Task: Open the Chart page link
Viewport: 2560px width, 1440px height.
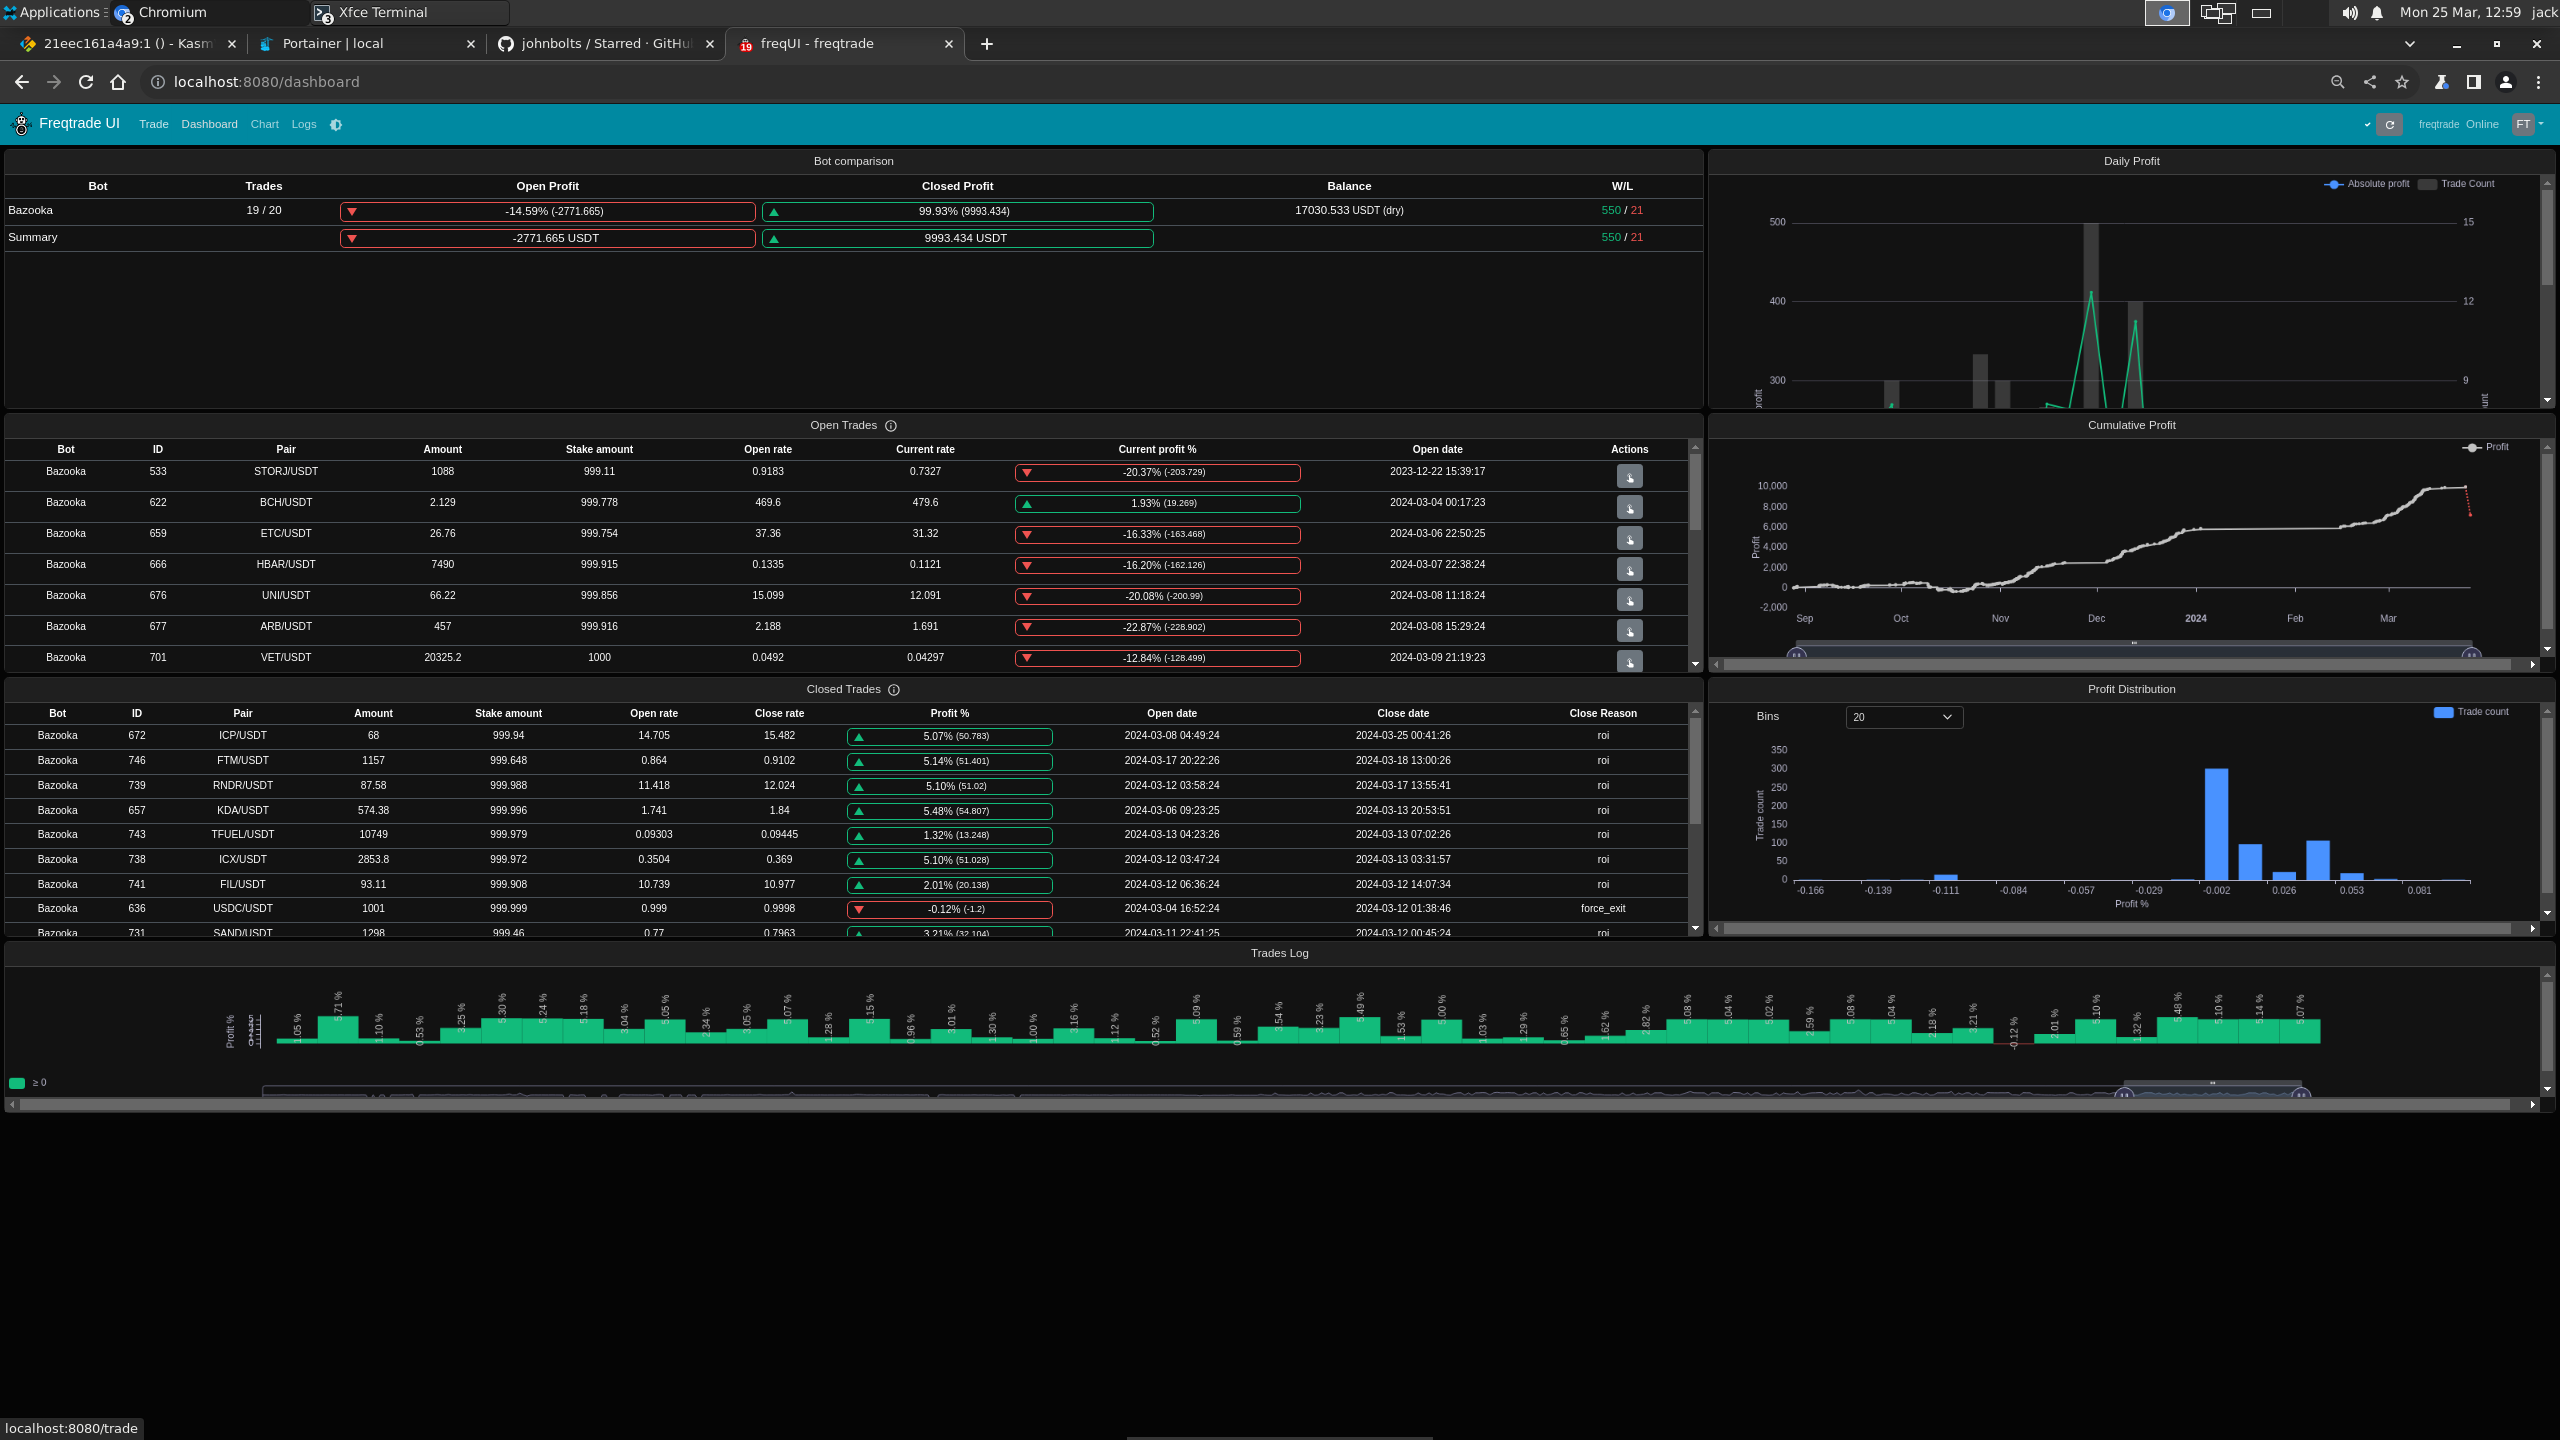Action: [264, 125]
